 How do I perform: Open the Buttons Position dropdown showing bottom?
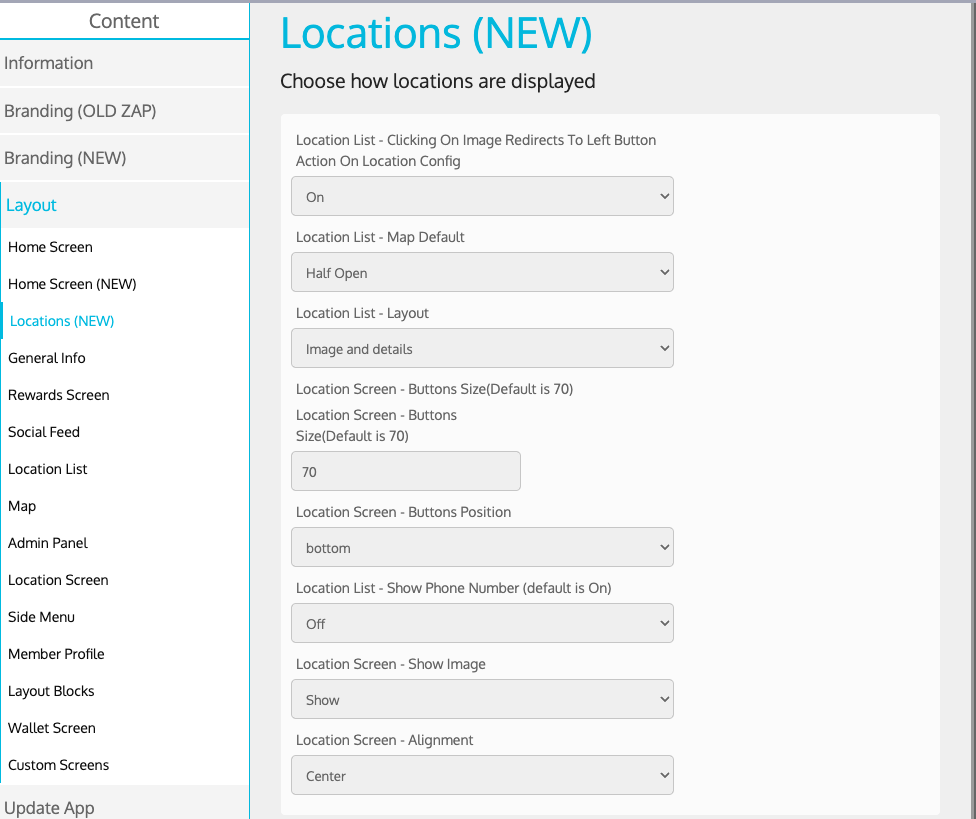482,547
